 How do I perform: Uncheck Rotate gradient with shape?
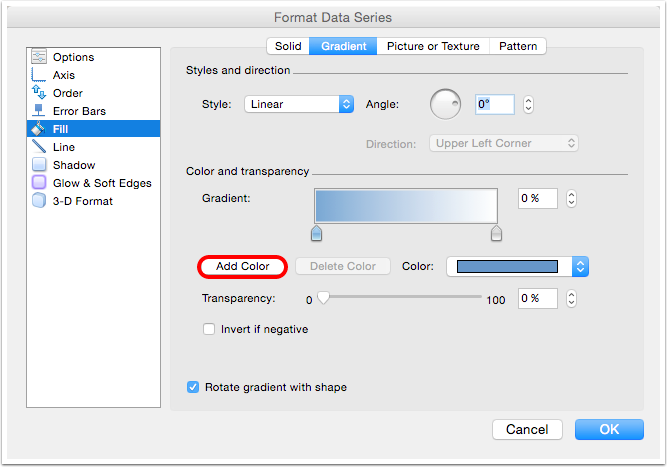(193, 387)
